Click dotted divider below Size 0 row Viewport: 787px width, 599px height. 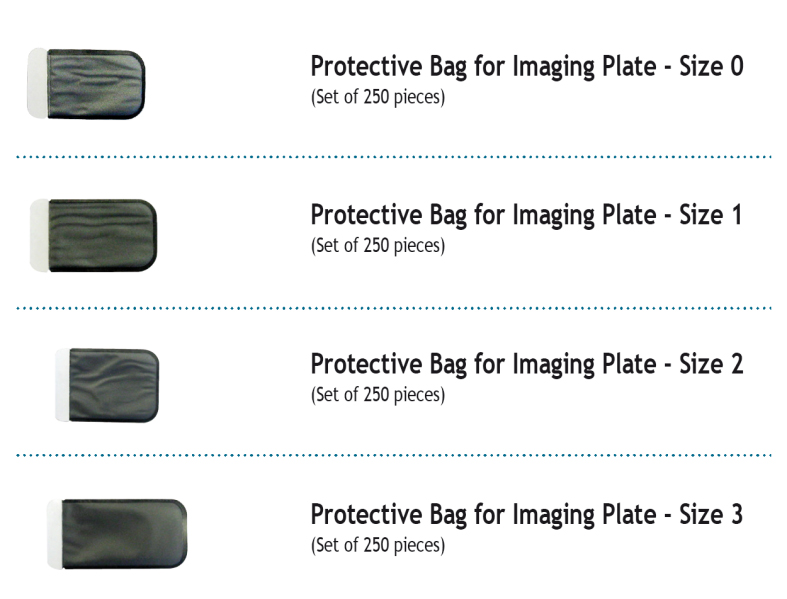coord(394,157)
